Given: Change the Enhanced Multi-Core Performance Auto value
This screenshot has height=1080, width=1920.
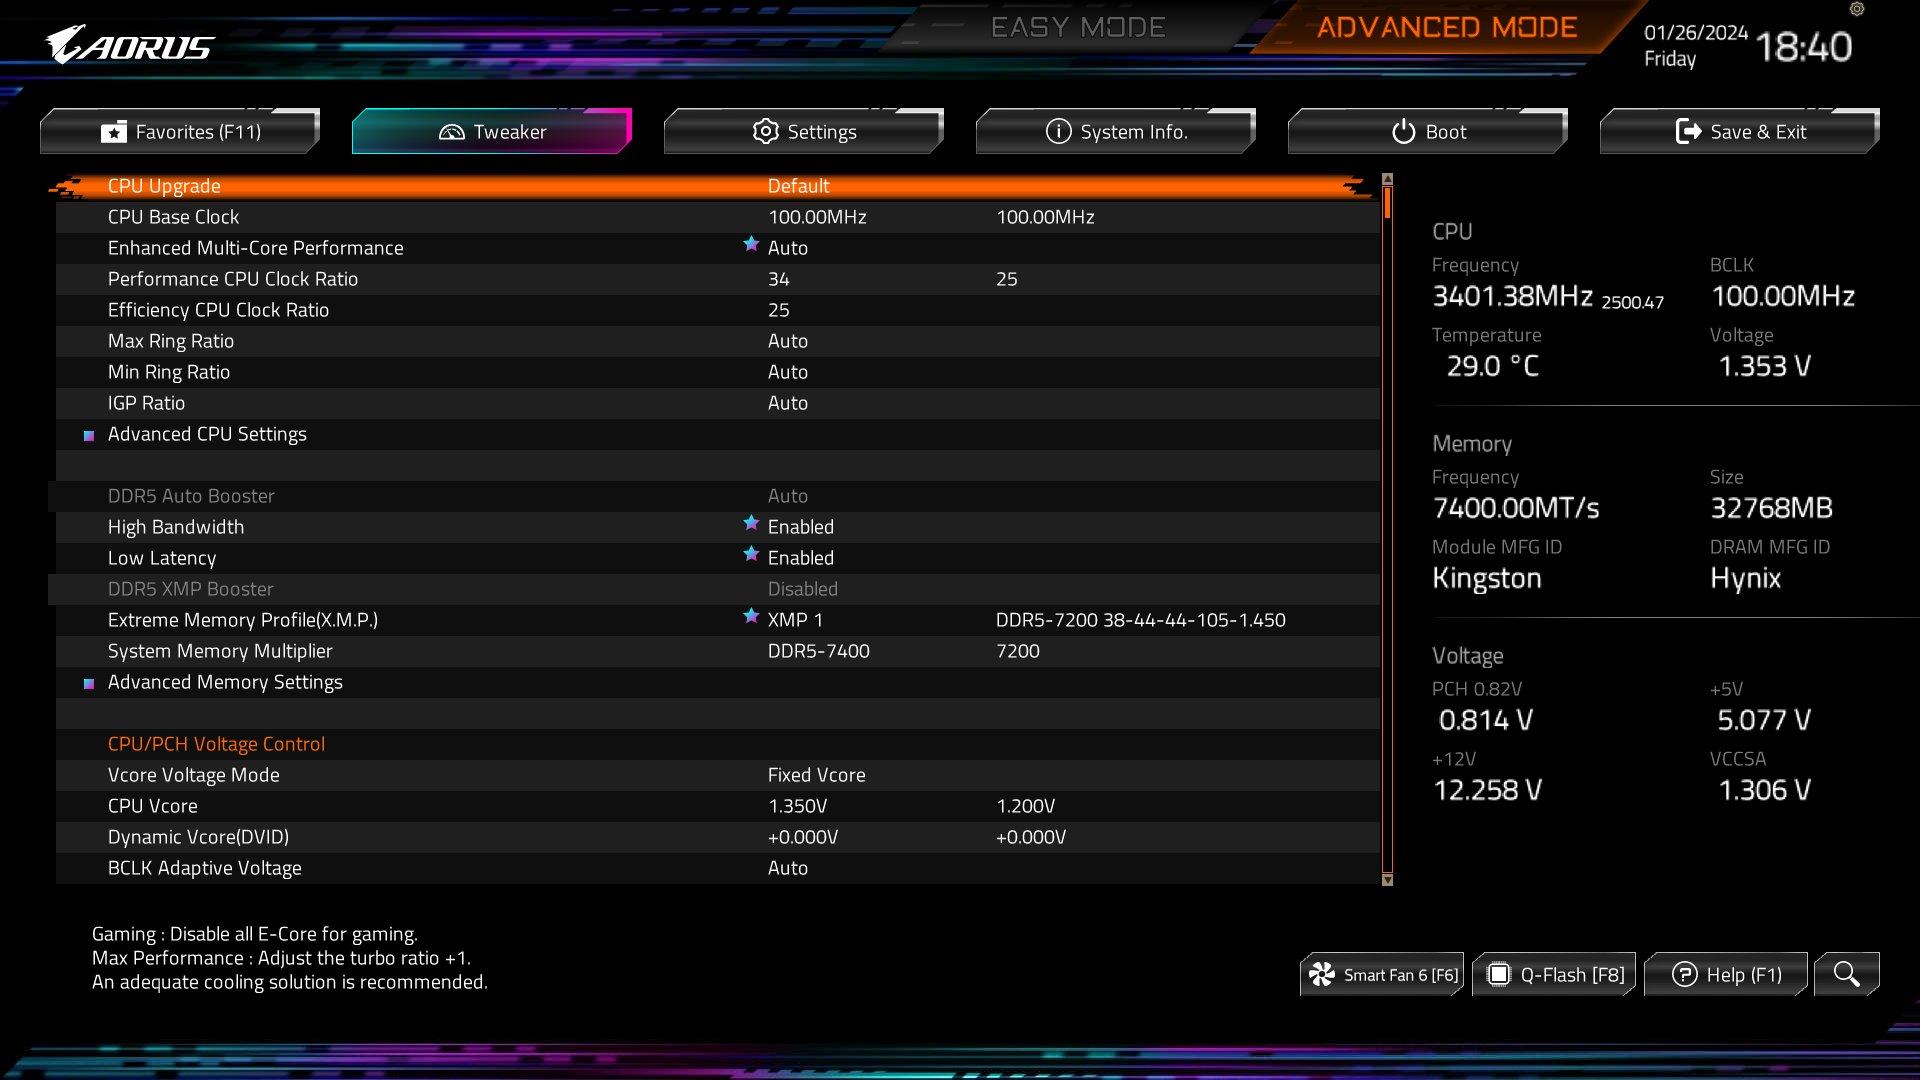Looking at the screenshot, I should (x=787, y=248).
